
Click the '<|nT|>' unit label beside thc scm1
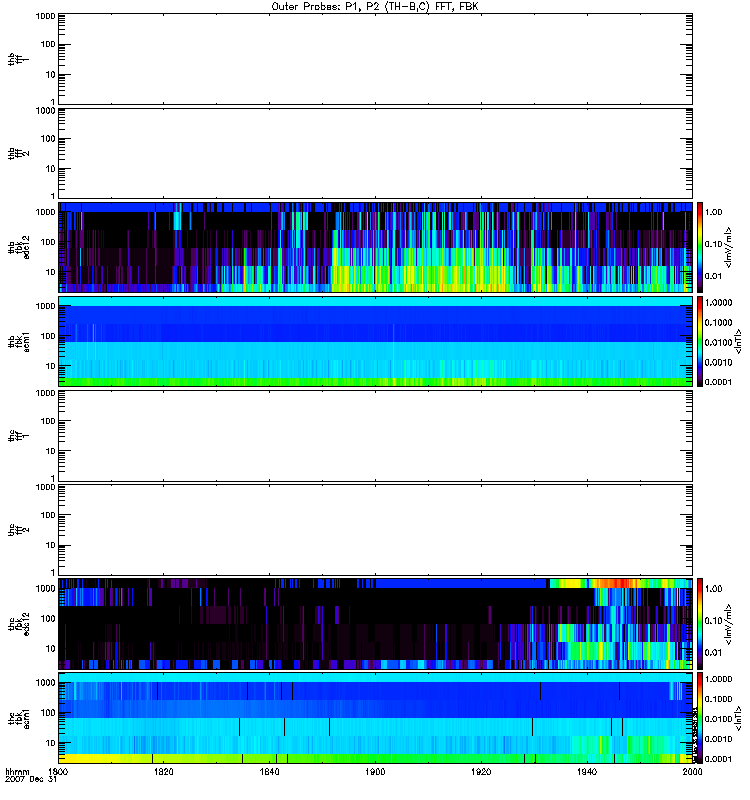point(738,718)
